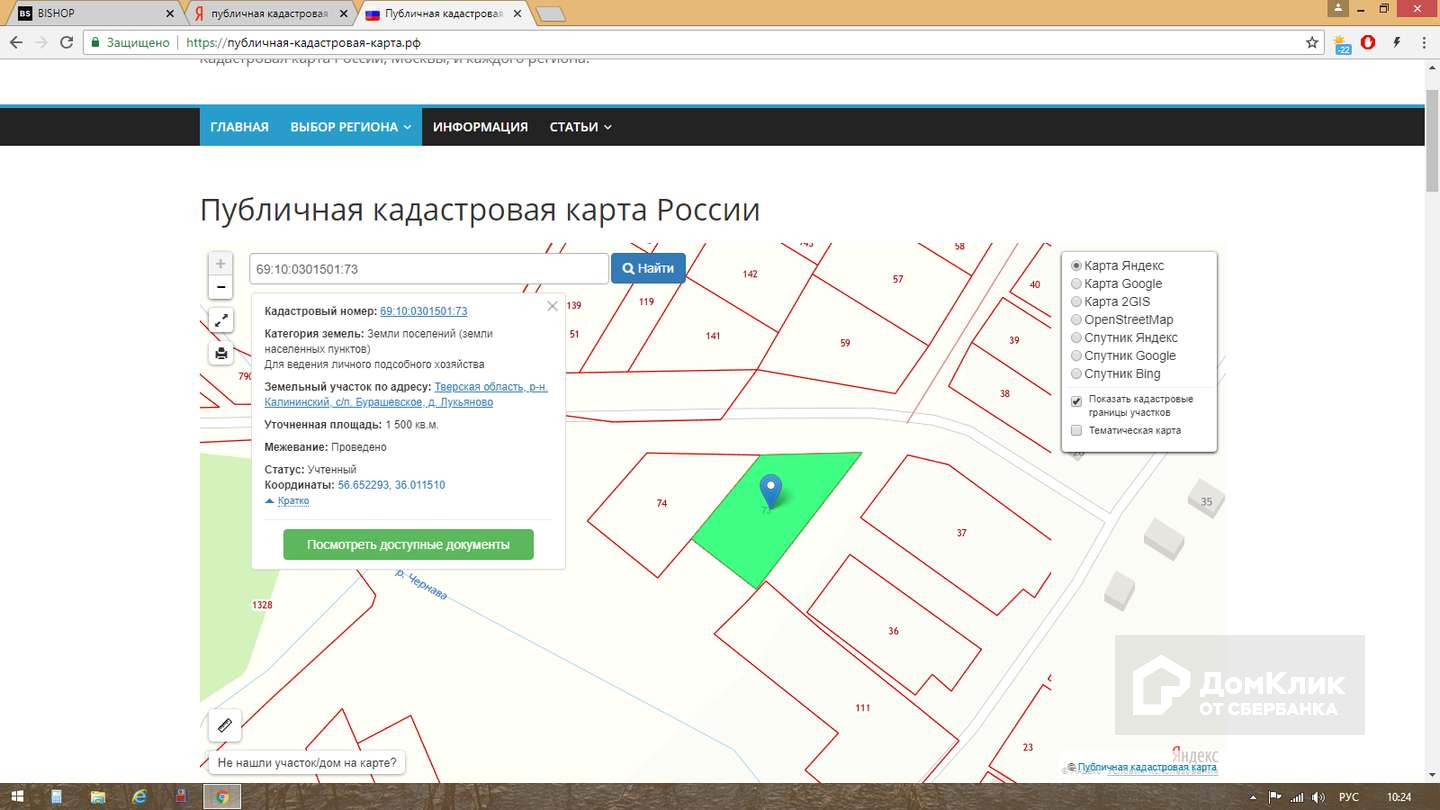The image size is (1440, 810).
Task: Zoom out the cadastral map
Action: tap(221, 288)
